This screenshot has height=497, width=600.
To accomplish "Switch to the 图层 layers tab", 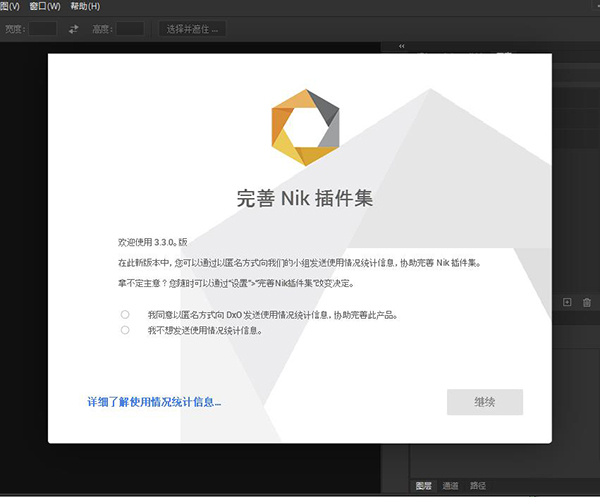I will [x=424, y=486].
